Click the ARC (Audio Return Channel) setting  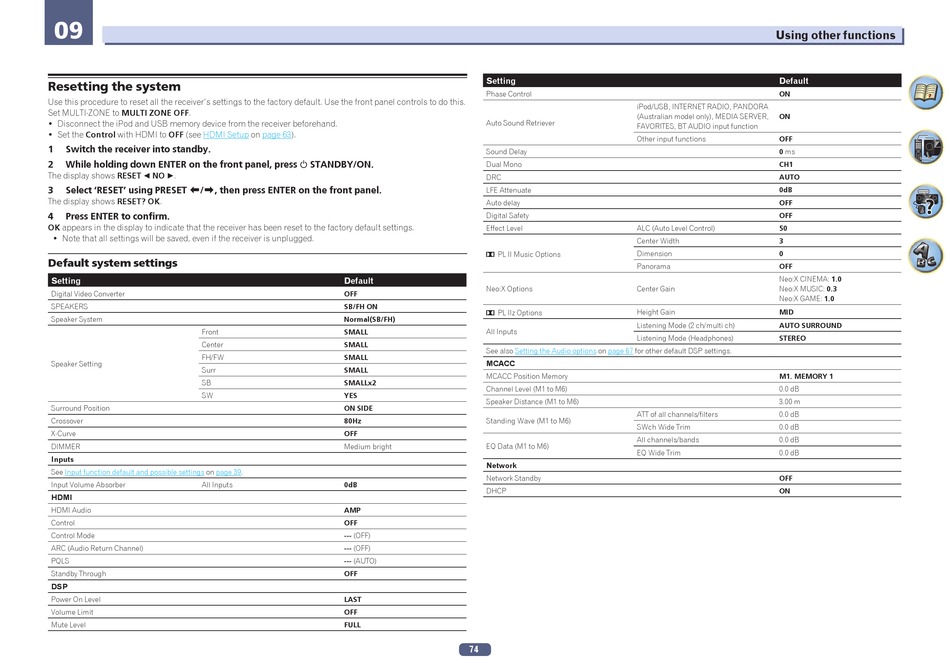click(x=97, y=548)
